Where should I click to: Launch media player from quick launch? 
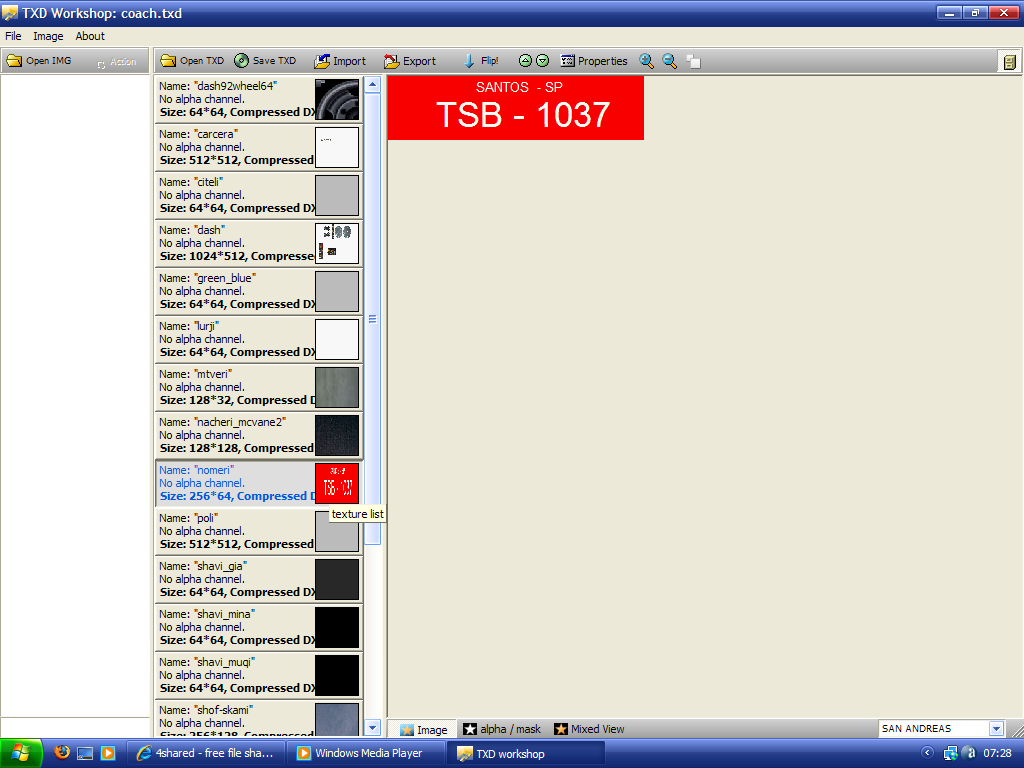point(108,754)
